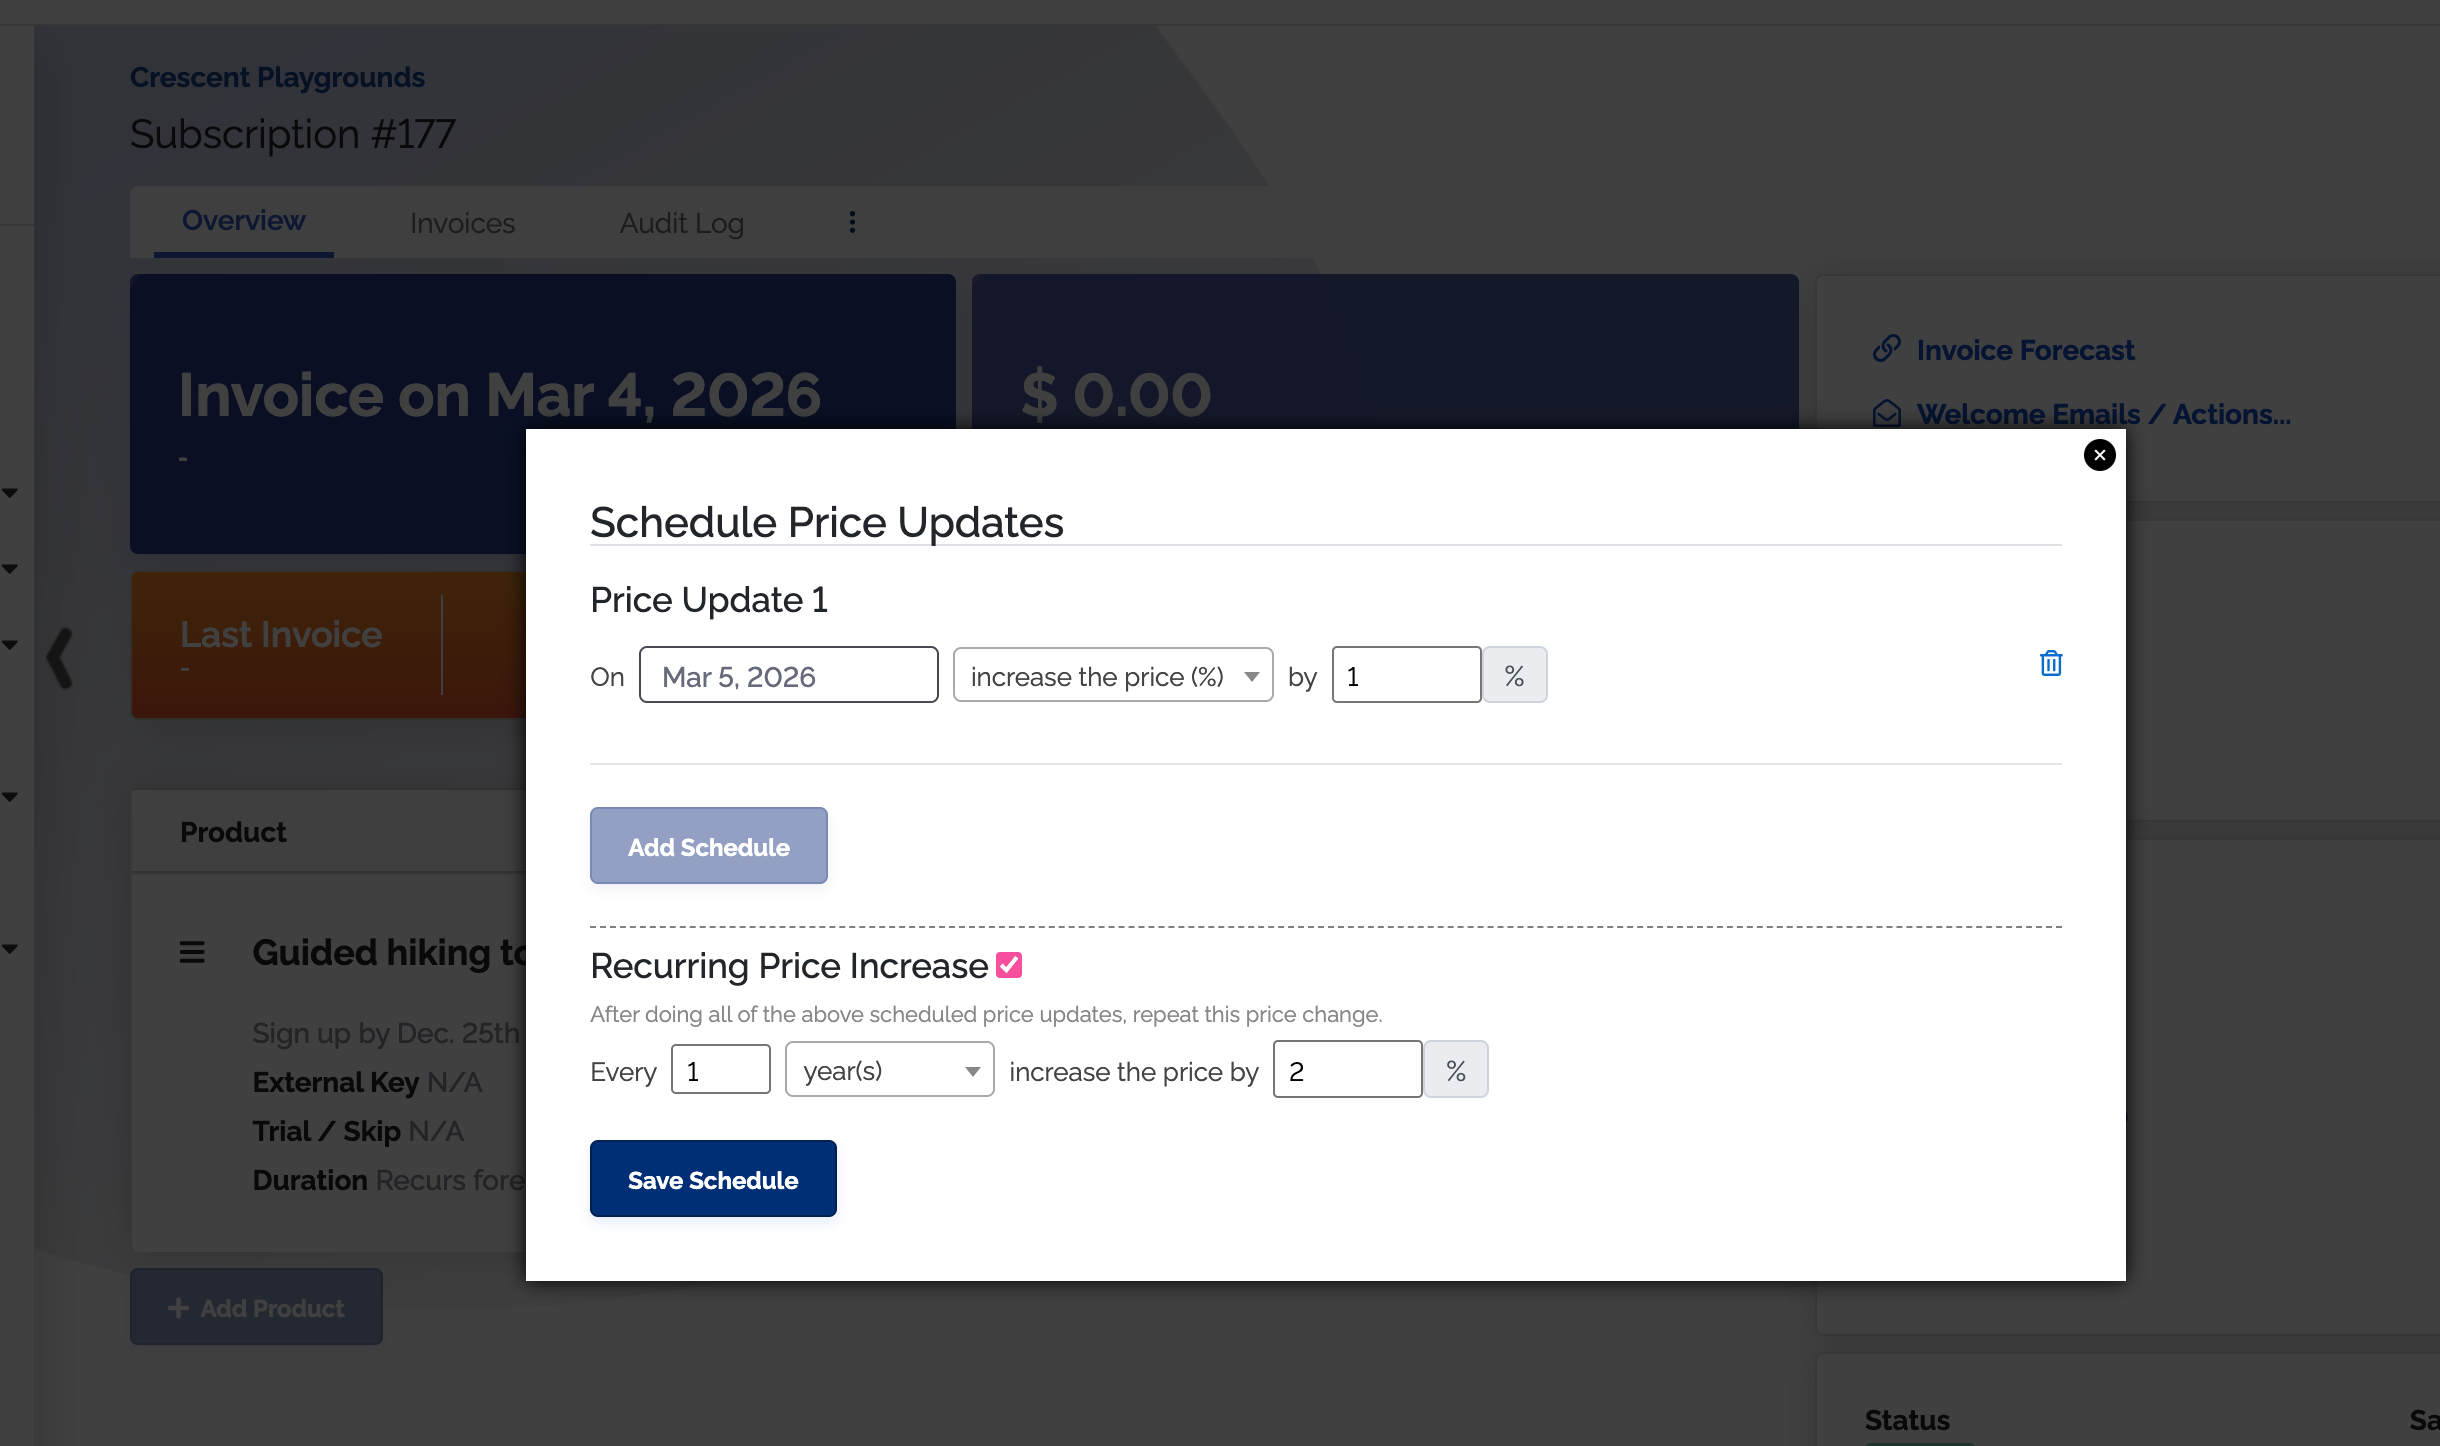Expand the topmost left sidebar caret
2440x1446 pixels.
tap(10, 493)
